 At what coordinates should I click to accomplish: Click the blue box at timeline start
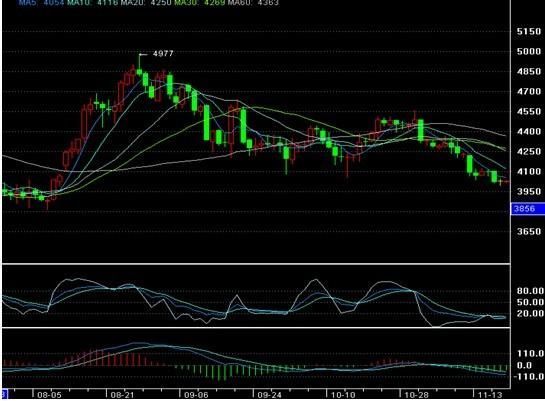coord(4,394)
